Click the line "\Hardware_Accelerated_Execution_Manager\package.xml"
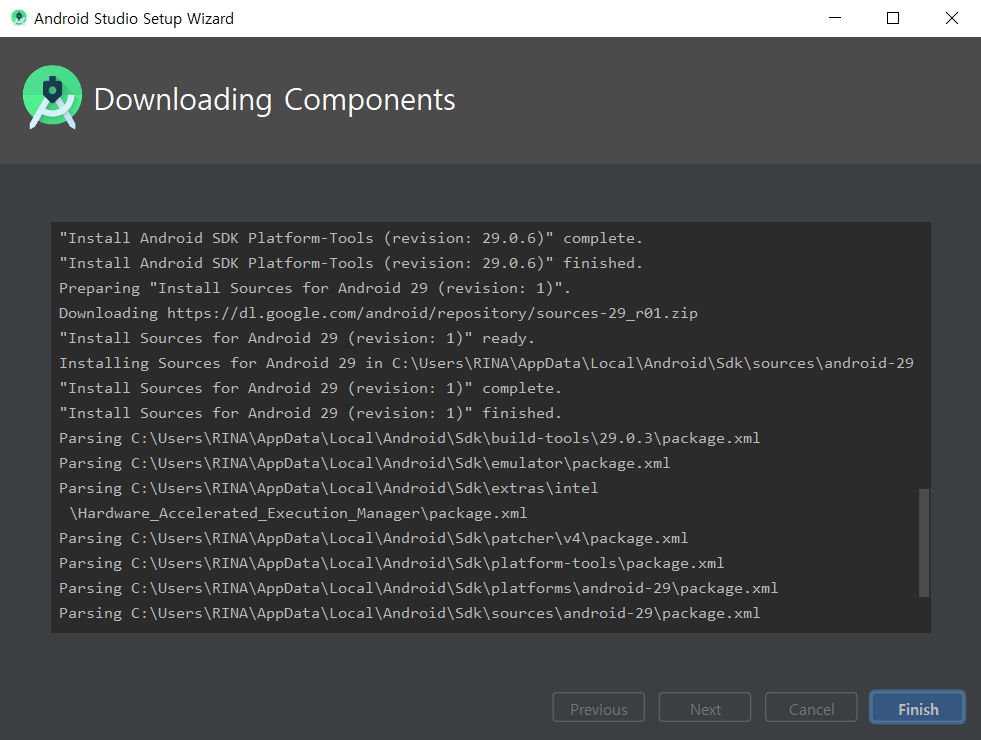The image size is (981, 740). (x=298, y=513)
